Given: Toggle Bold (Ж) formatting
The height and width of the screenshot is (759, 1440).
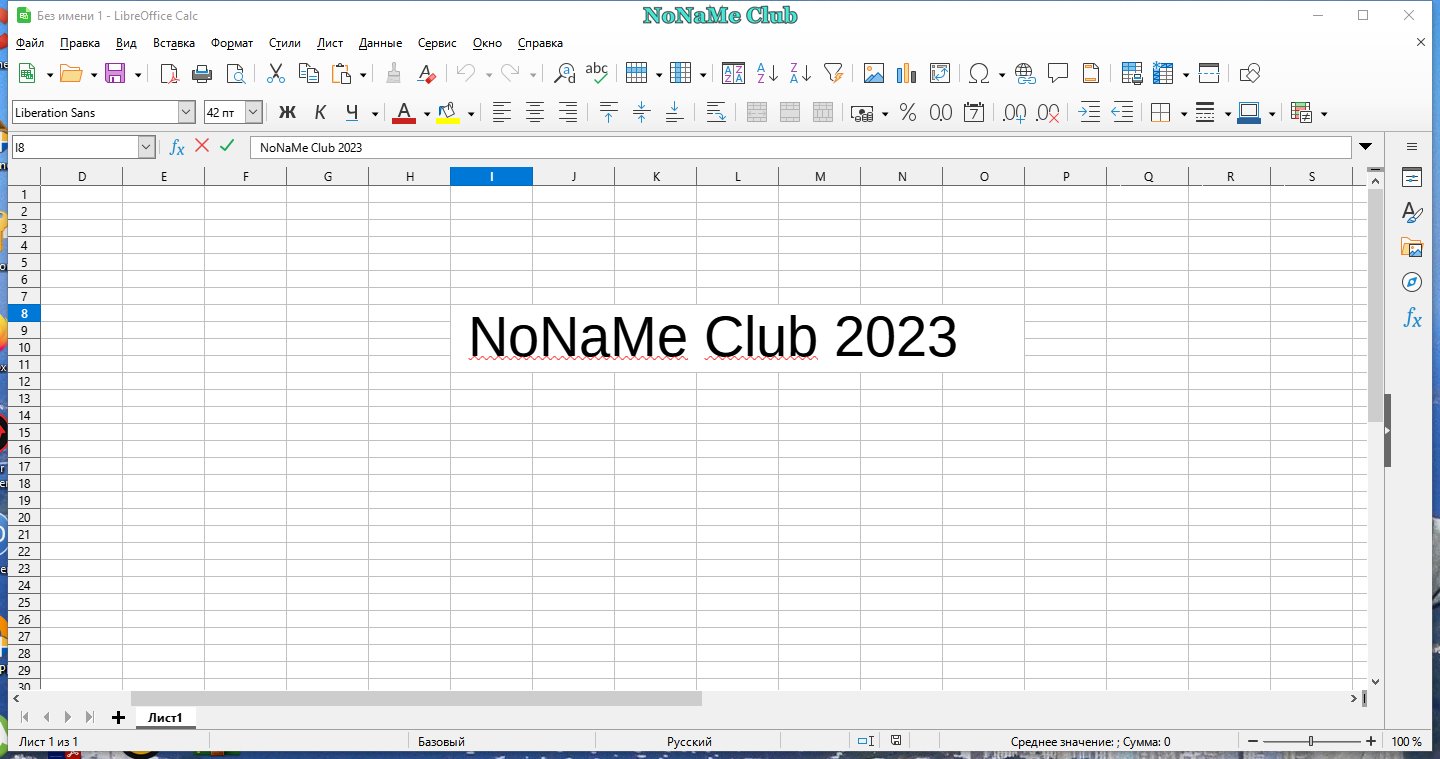Looking at the screenshot, I should coord(287,113).
